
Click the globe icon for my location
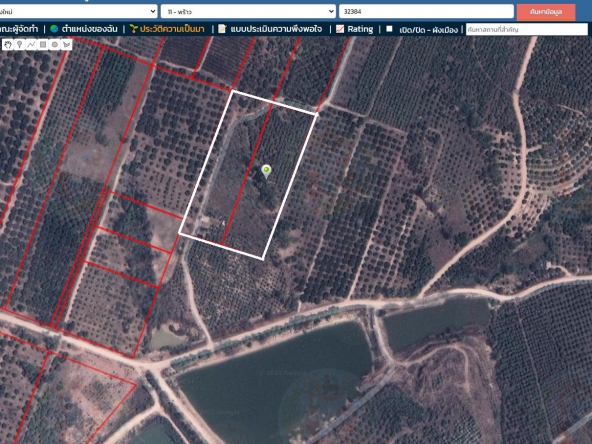click(54, 29)
